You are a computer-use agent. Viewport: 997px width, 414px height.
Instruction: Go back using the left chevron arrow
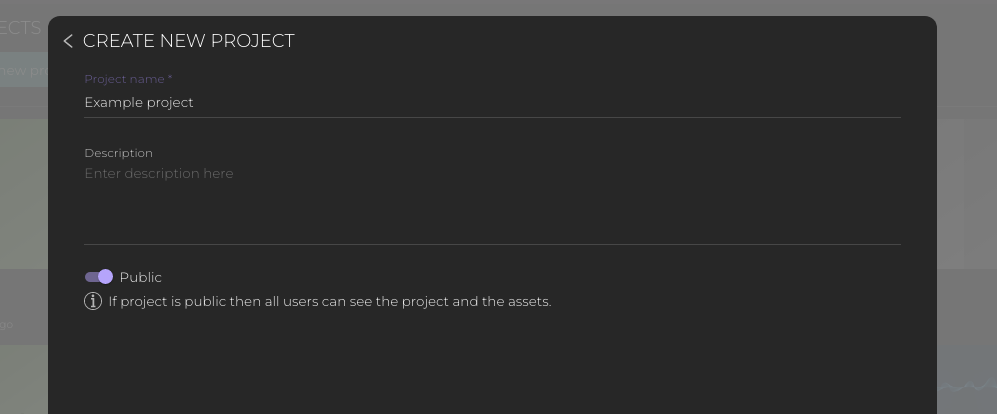click(68, 41)
